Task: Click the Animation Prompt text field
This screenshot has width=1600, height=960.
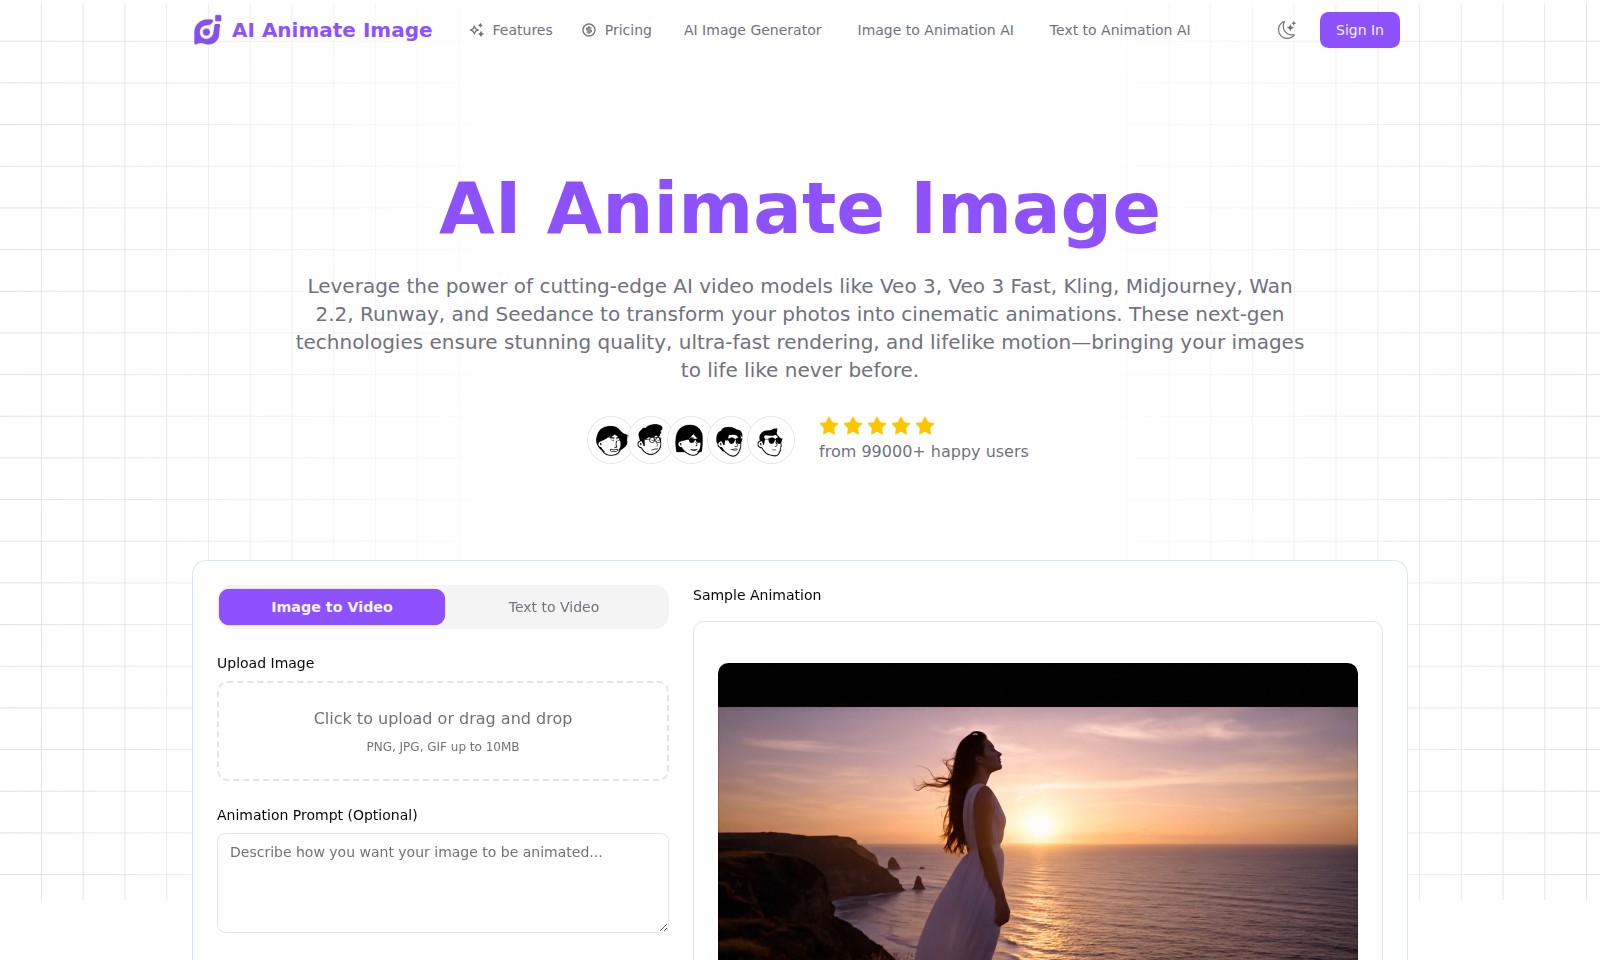Action: [x=443, y=882]
